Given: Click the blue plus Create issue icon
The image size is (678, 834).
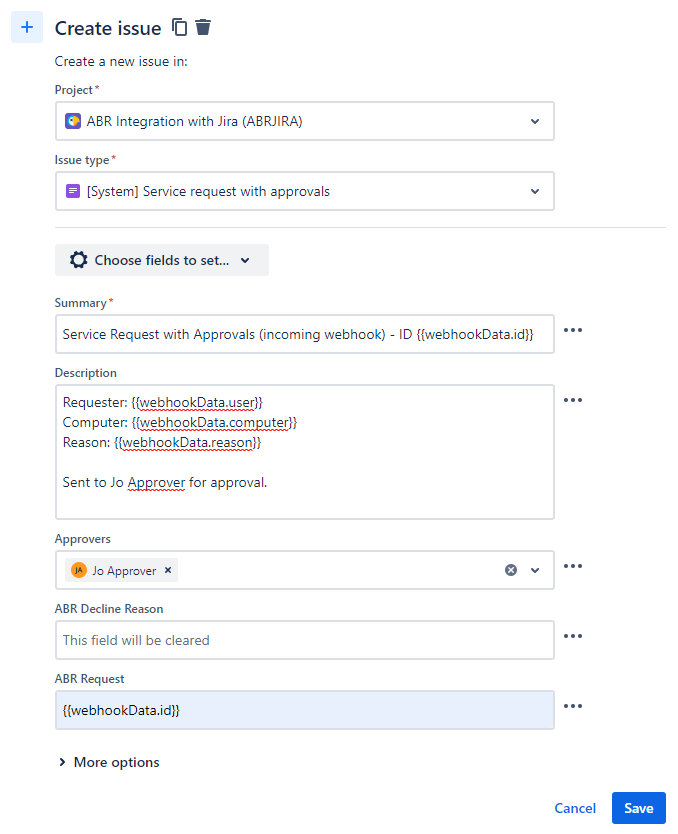Looking at the screenshot, I should 27,27.
